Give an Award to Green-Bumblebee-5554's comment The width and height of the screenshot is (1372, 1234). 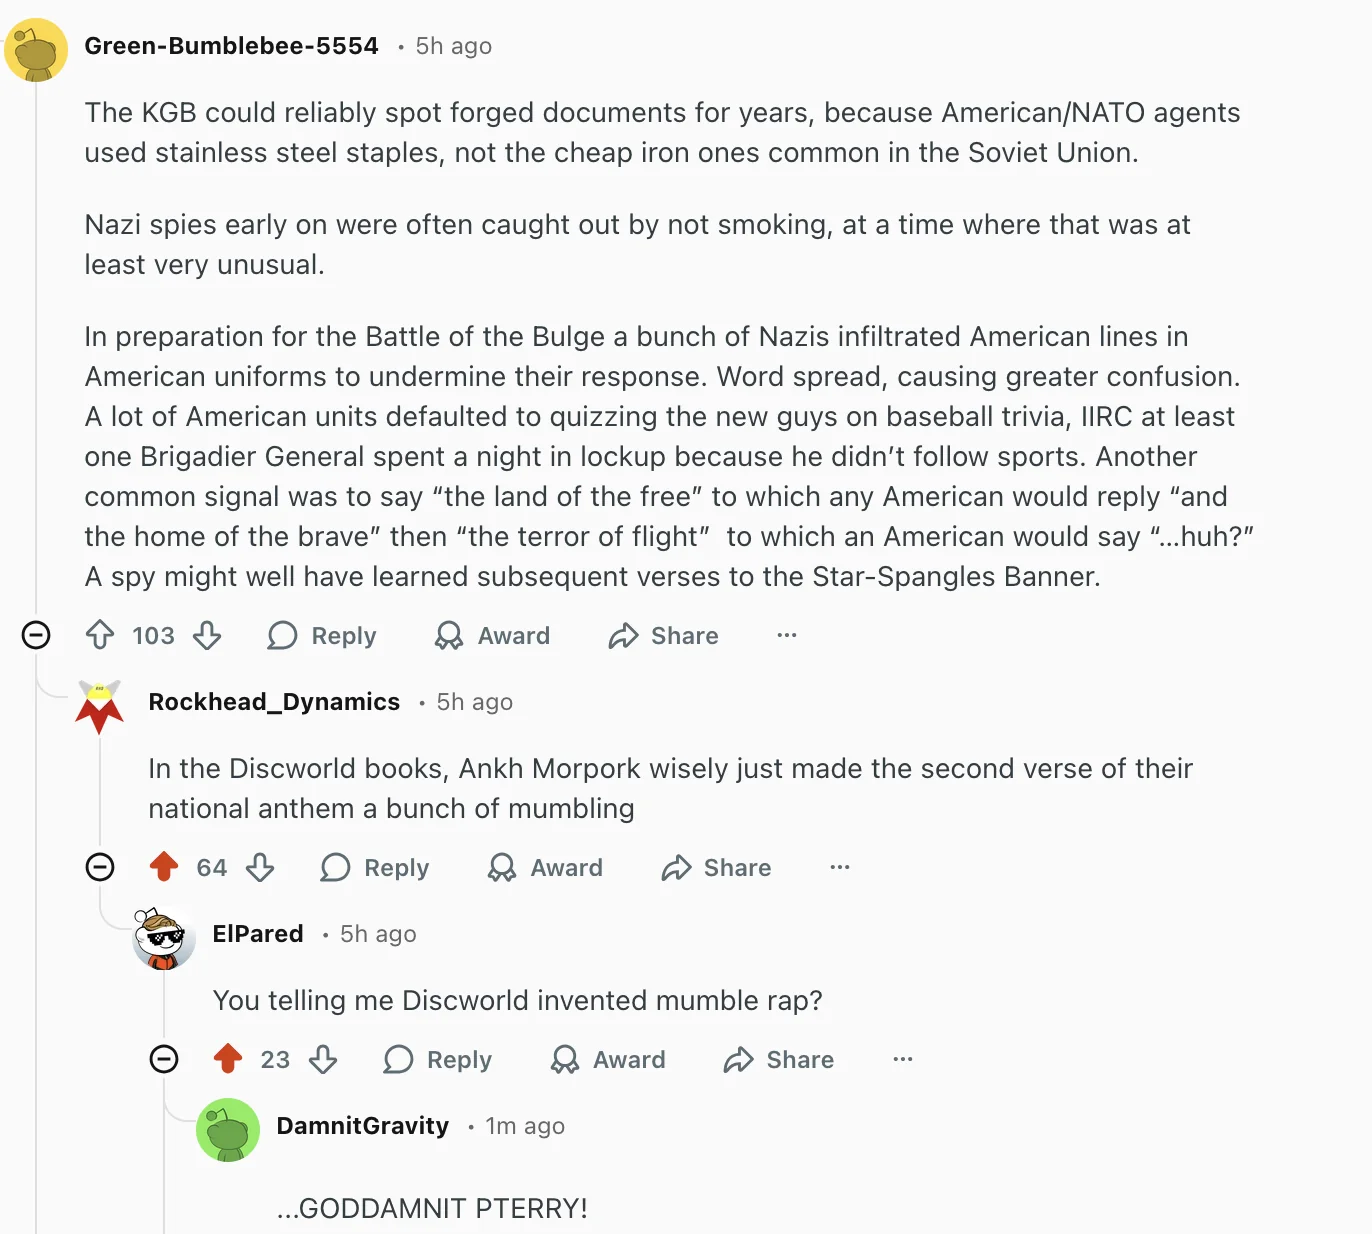pyautogui.click(x=492, y=635)
